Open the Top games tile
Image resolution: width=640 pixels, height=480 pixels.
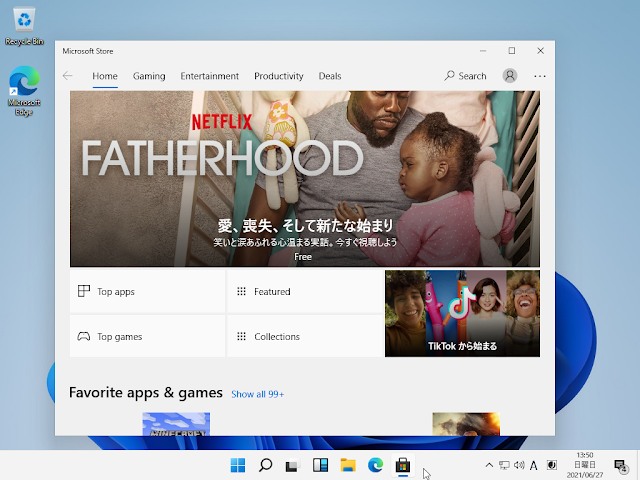tap(147, 336)
